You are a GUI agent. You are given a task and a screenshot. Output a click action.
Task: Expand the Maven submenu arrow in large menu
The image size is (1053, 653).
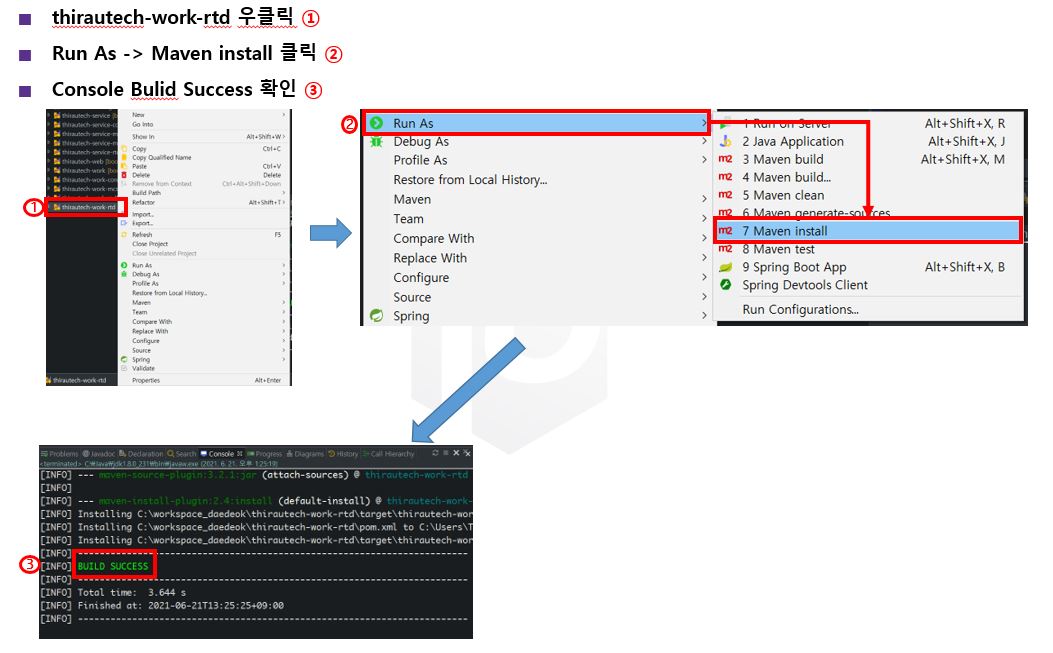coord(704,200)
